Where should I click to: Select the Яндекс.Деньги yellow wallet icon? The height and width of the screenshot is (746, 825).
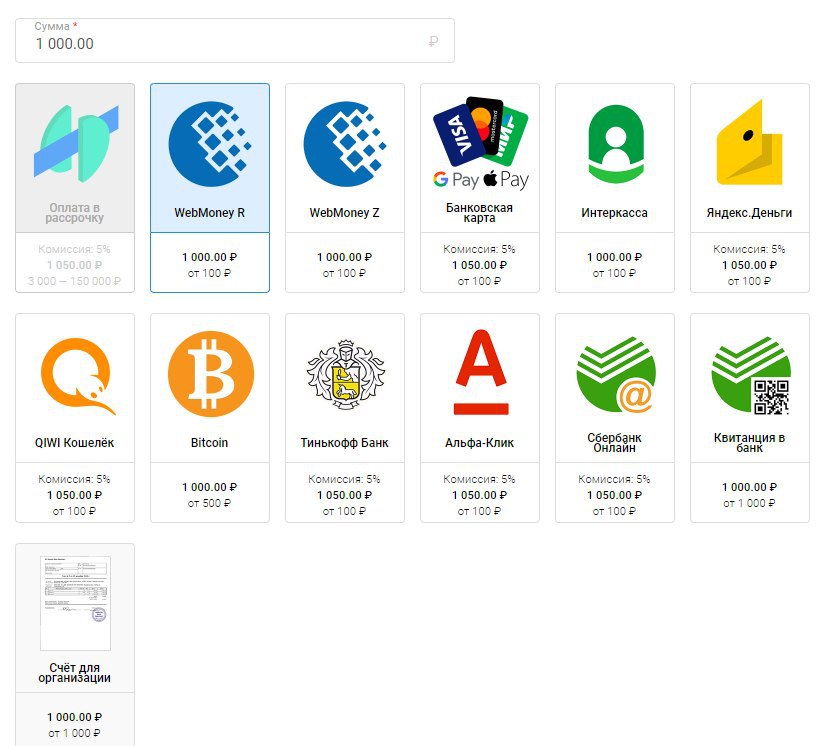pos(750,142)
